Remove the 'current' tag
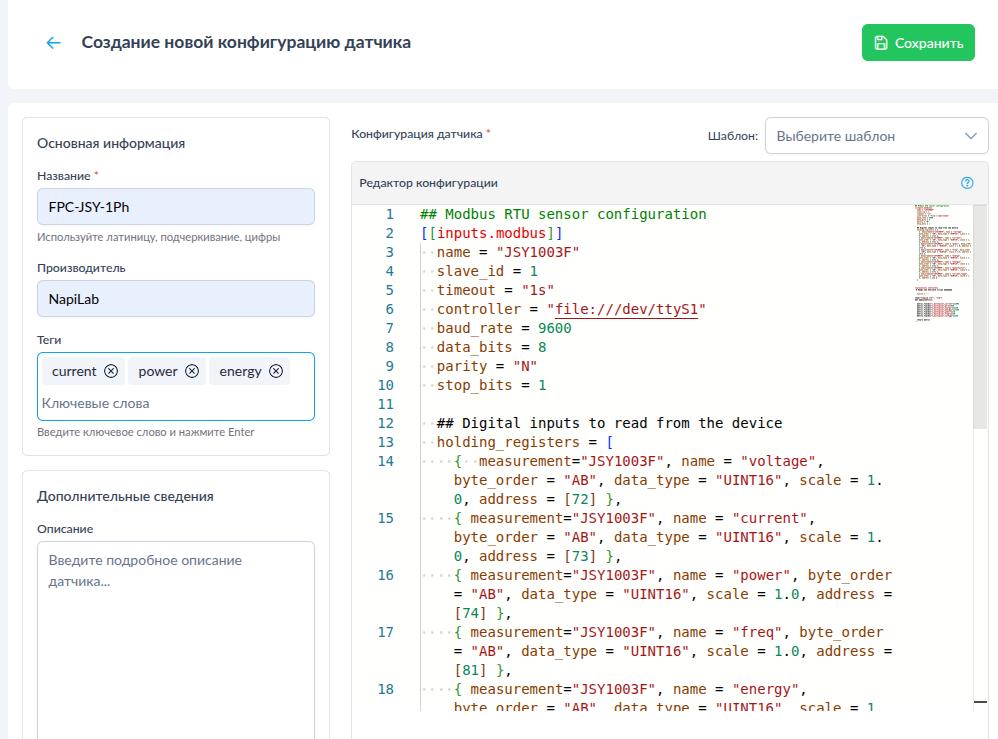998x739 pixels. (111, 371)
